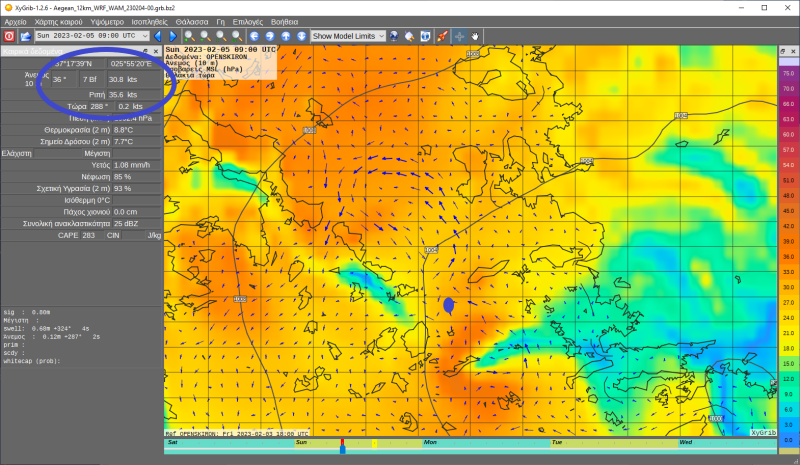
Task: Open a GRIB file with folder icon
Action: [x=25, y=36]
